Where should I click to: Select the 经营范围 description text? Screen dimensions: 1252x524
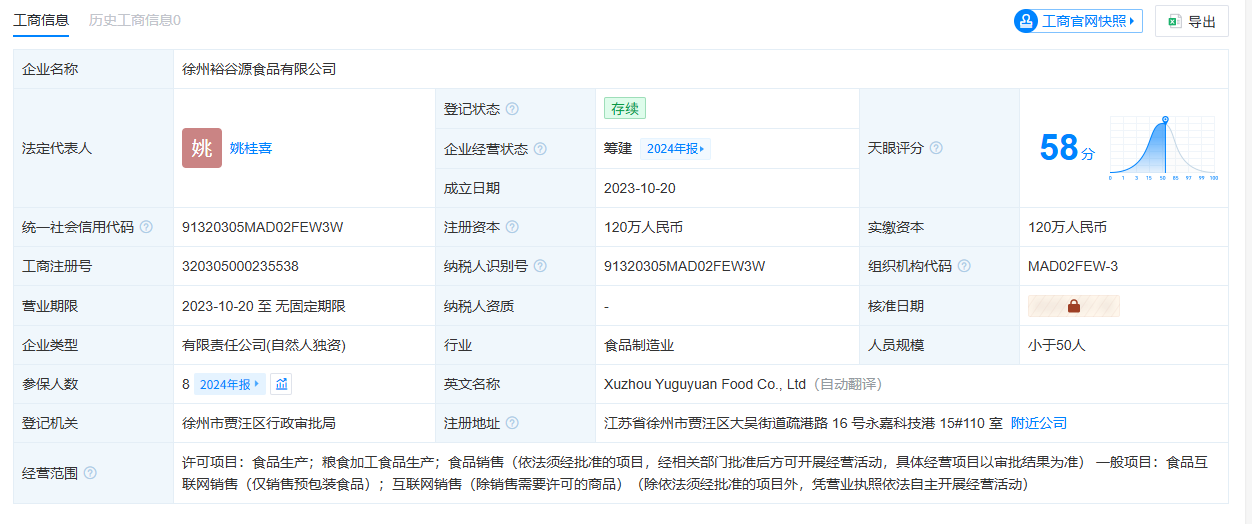click(695, 473)
